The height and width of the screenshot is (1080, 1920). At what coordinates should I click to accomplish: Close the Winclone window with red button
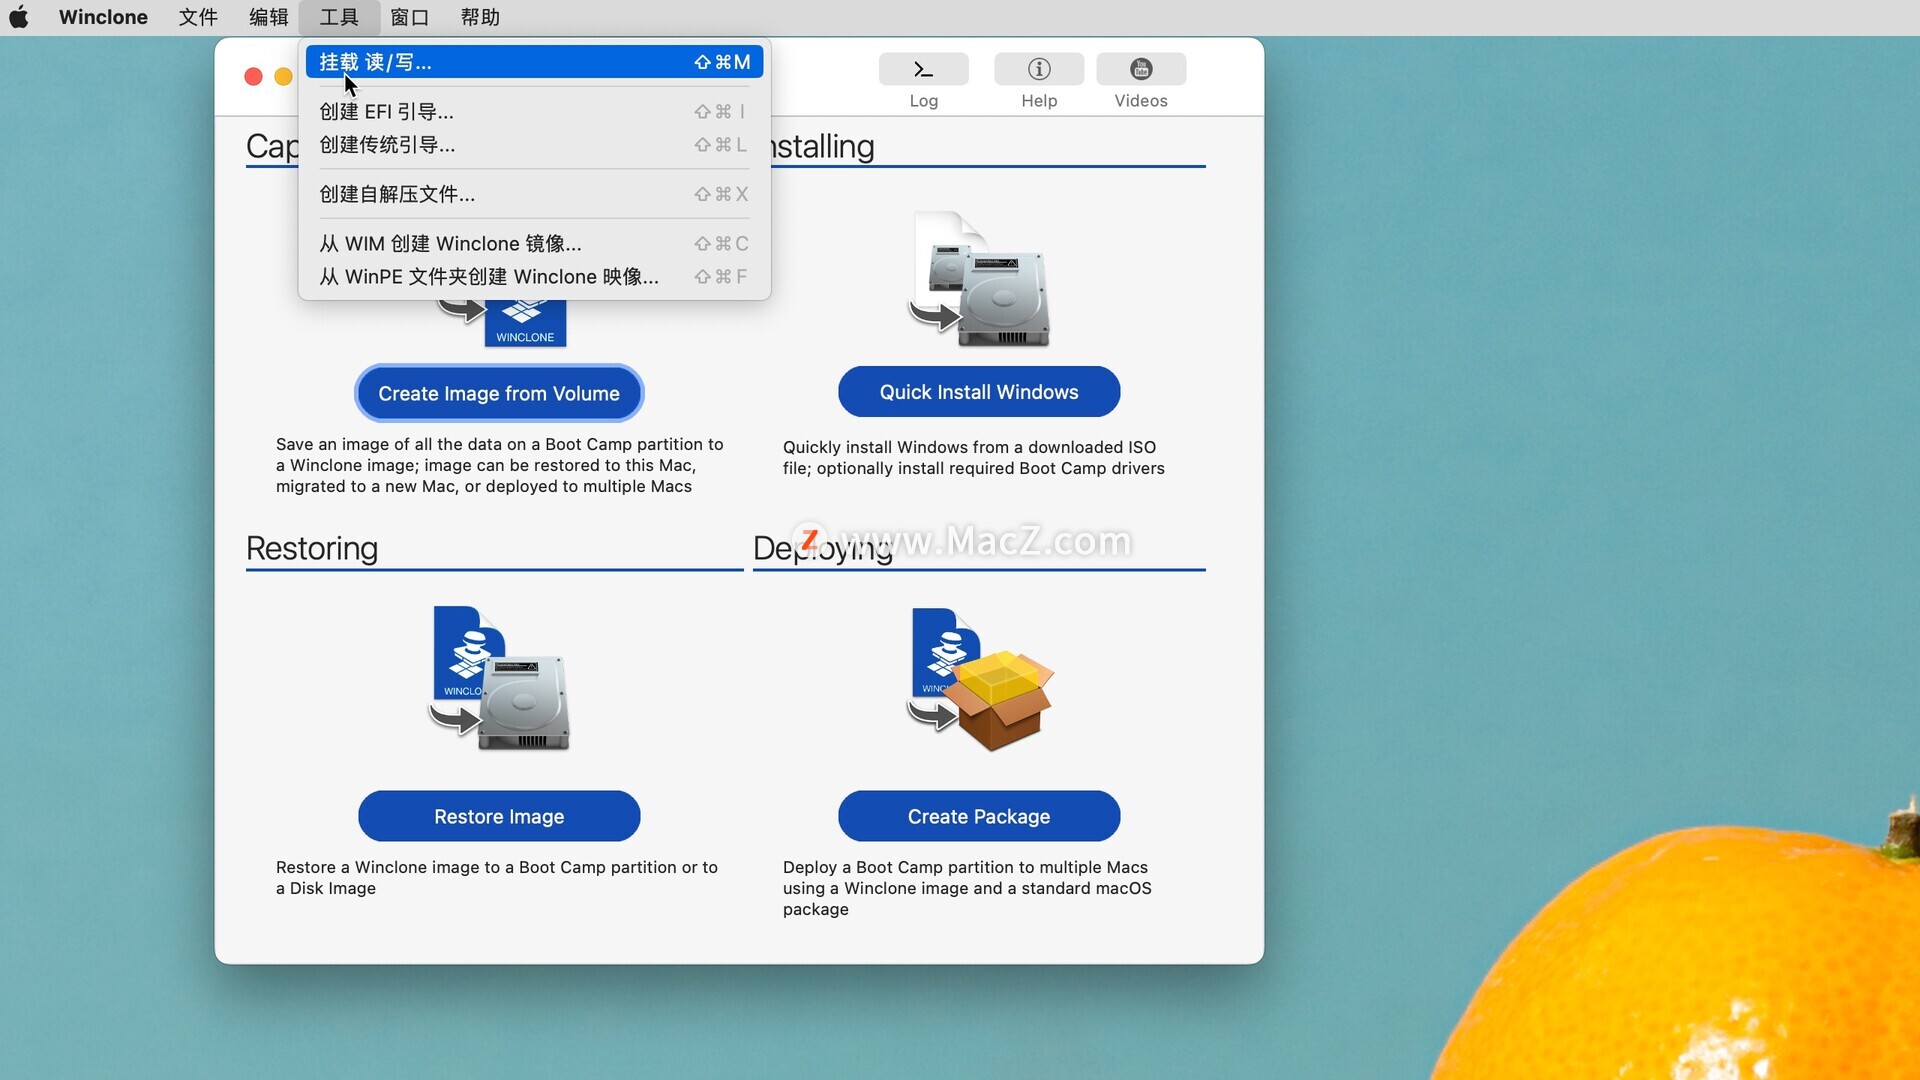click(x=253, y=77)
